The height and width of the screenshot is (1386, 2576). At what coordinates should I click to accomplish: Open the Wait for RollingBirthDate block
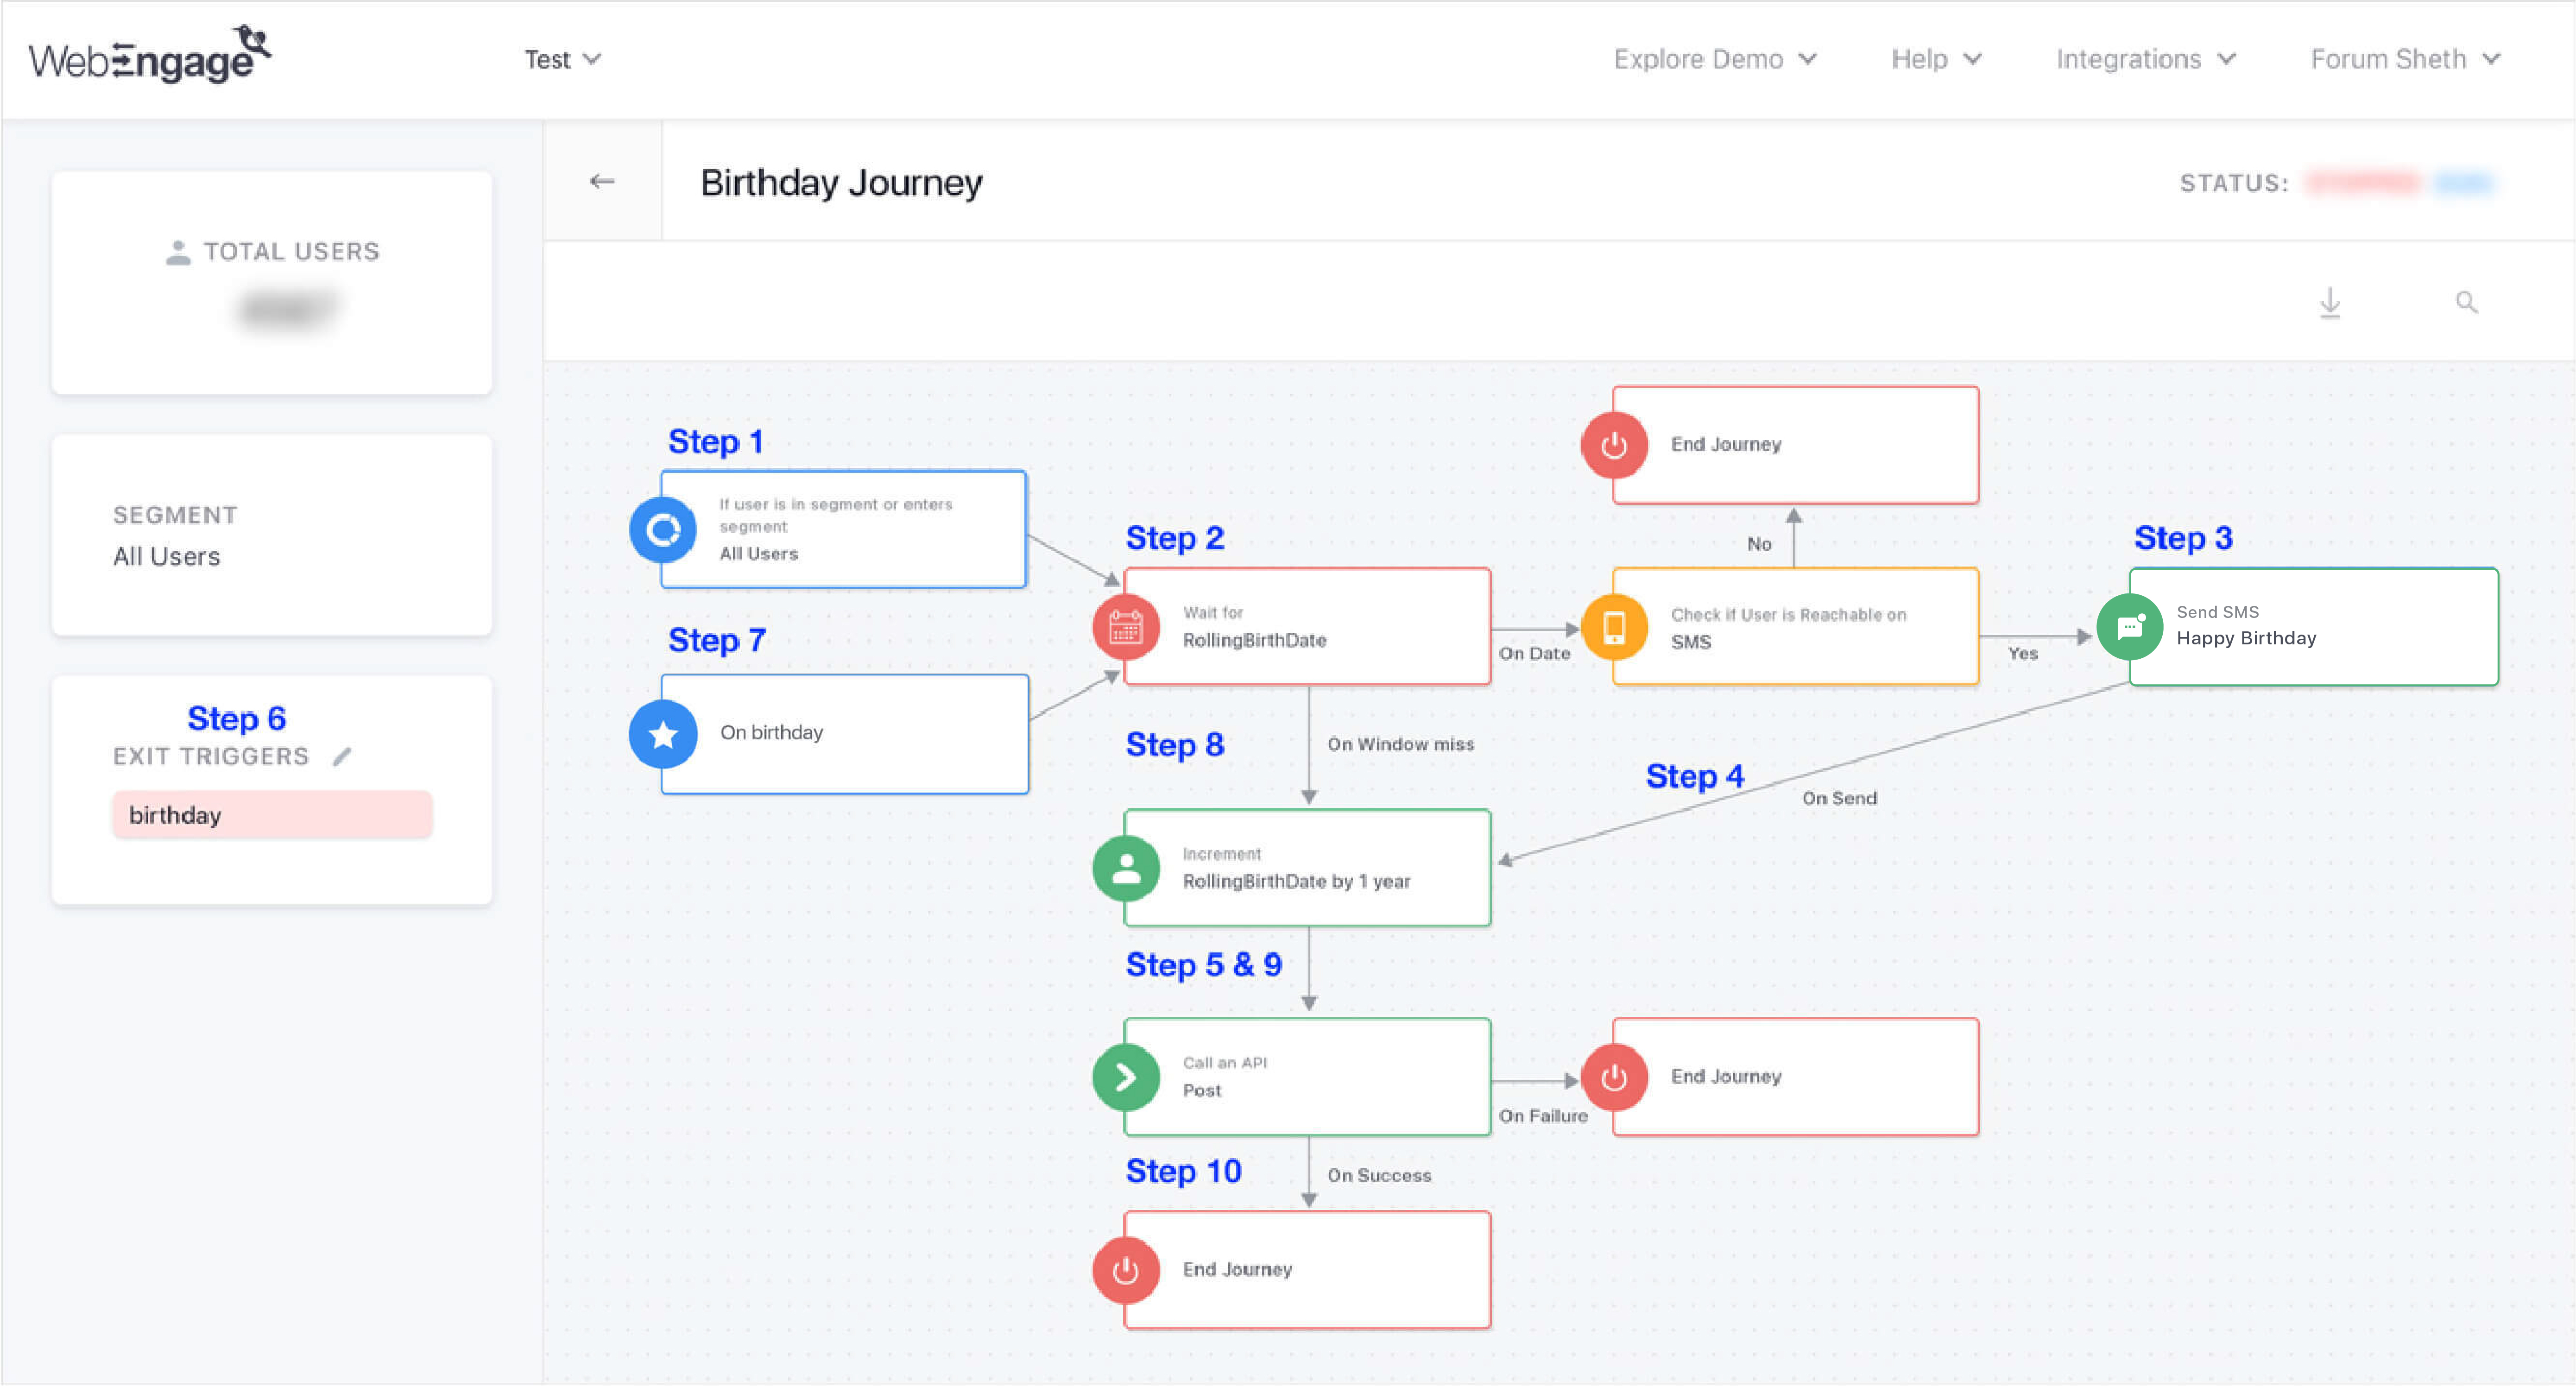(x=1308, y=627)
